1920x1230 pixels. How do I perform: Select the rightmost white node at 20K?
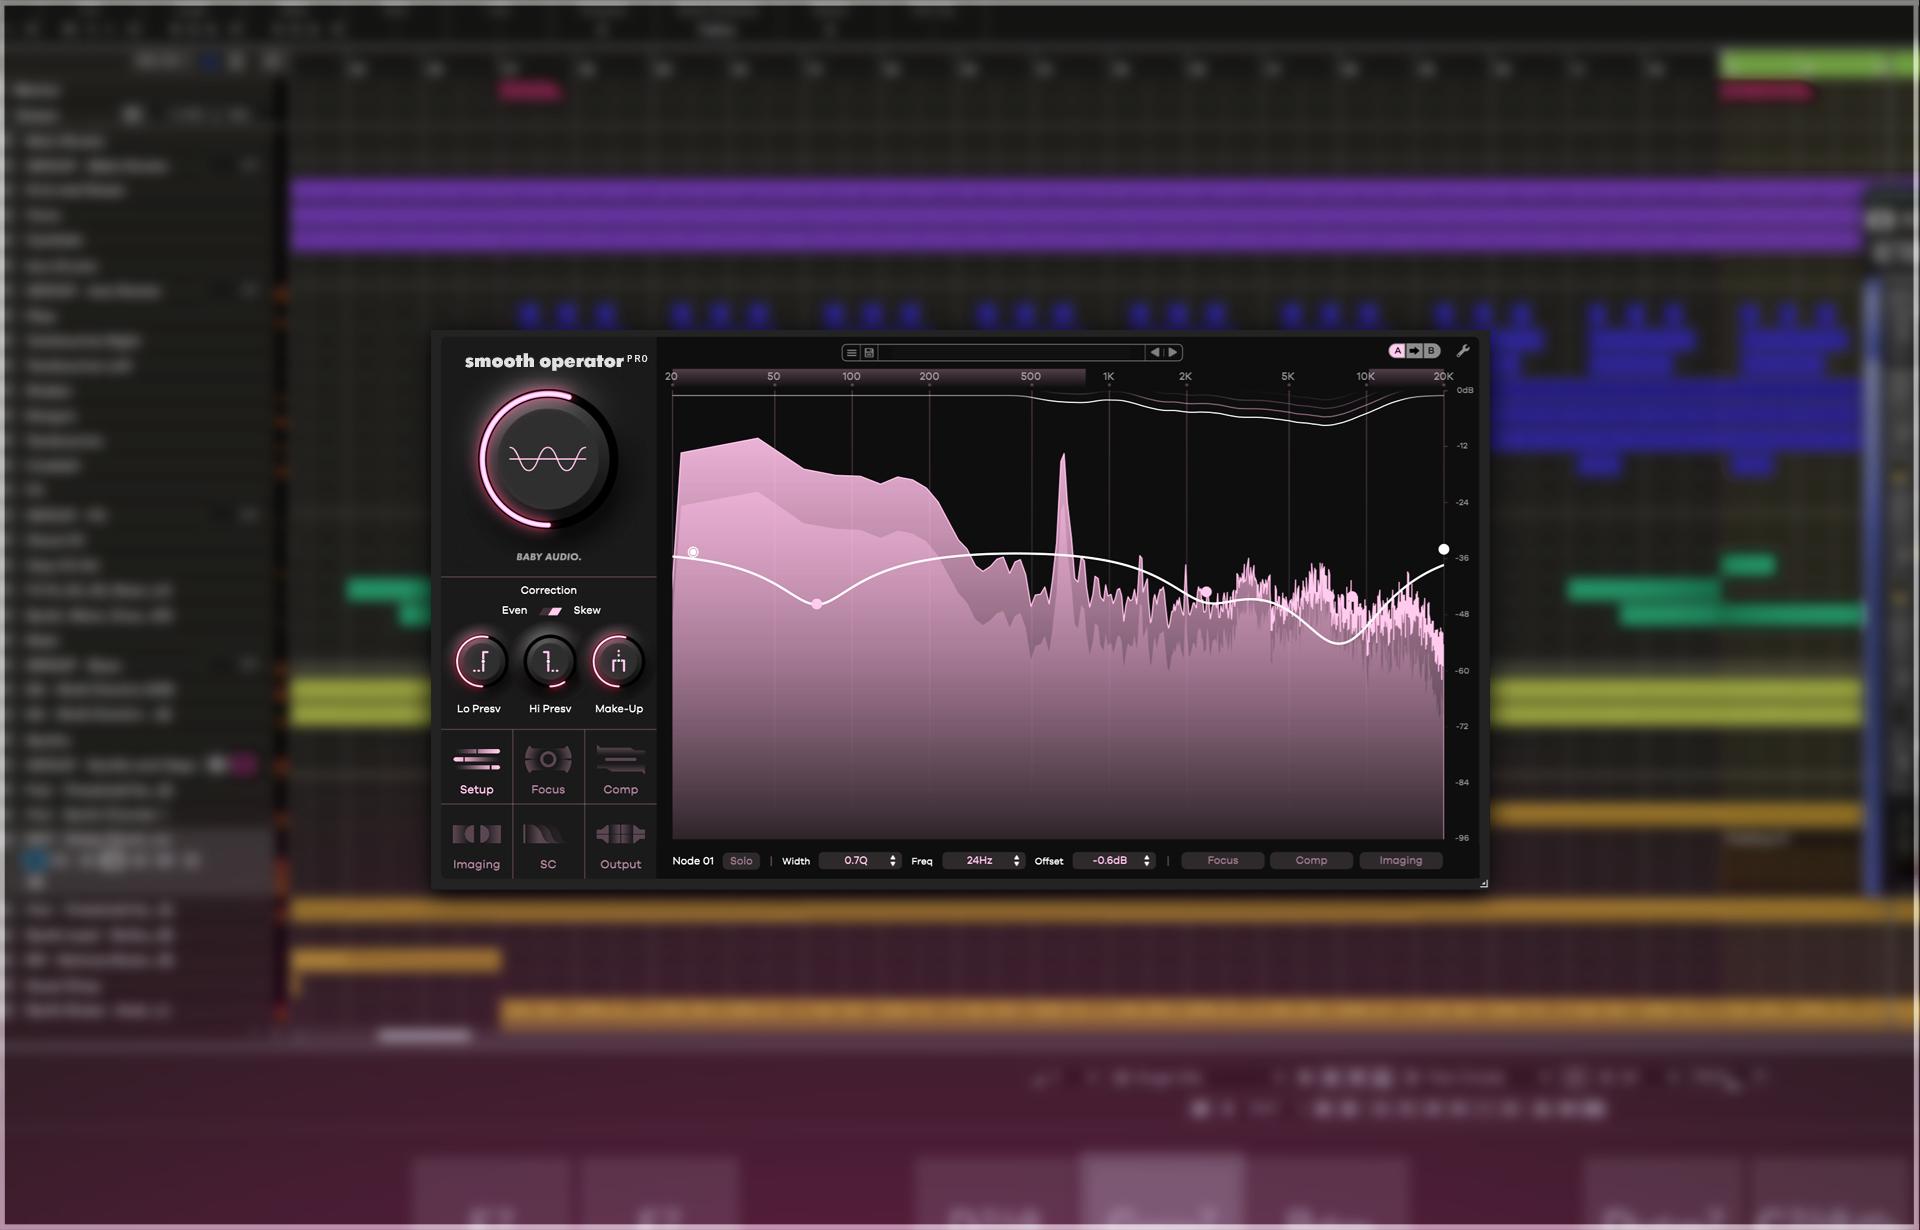coord(1443,549)
